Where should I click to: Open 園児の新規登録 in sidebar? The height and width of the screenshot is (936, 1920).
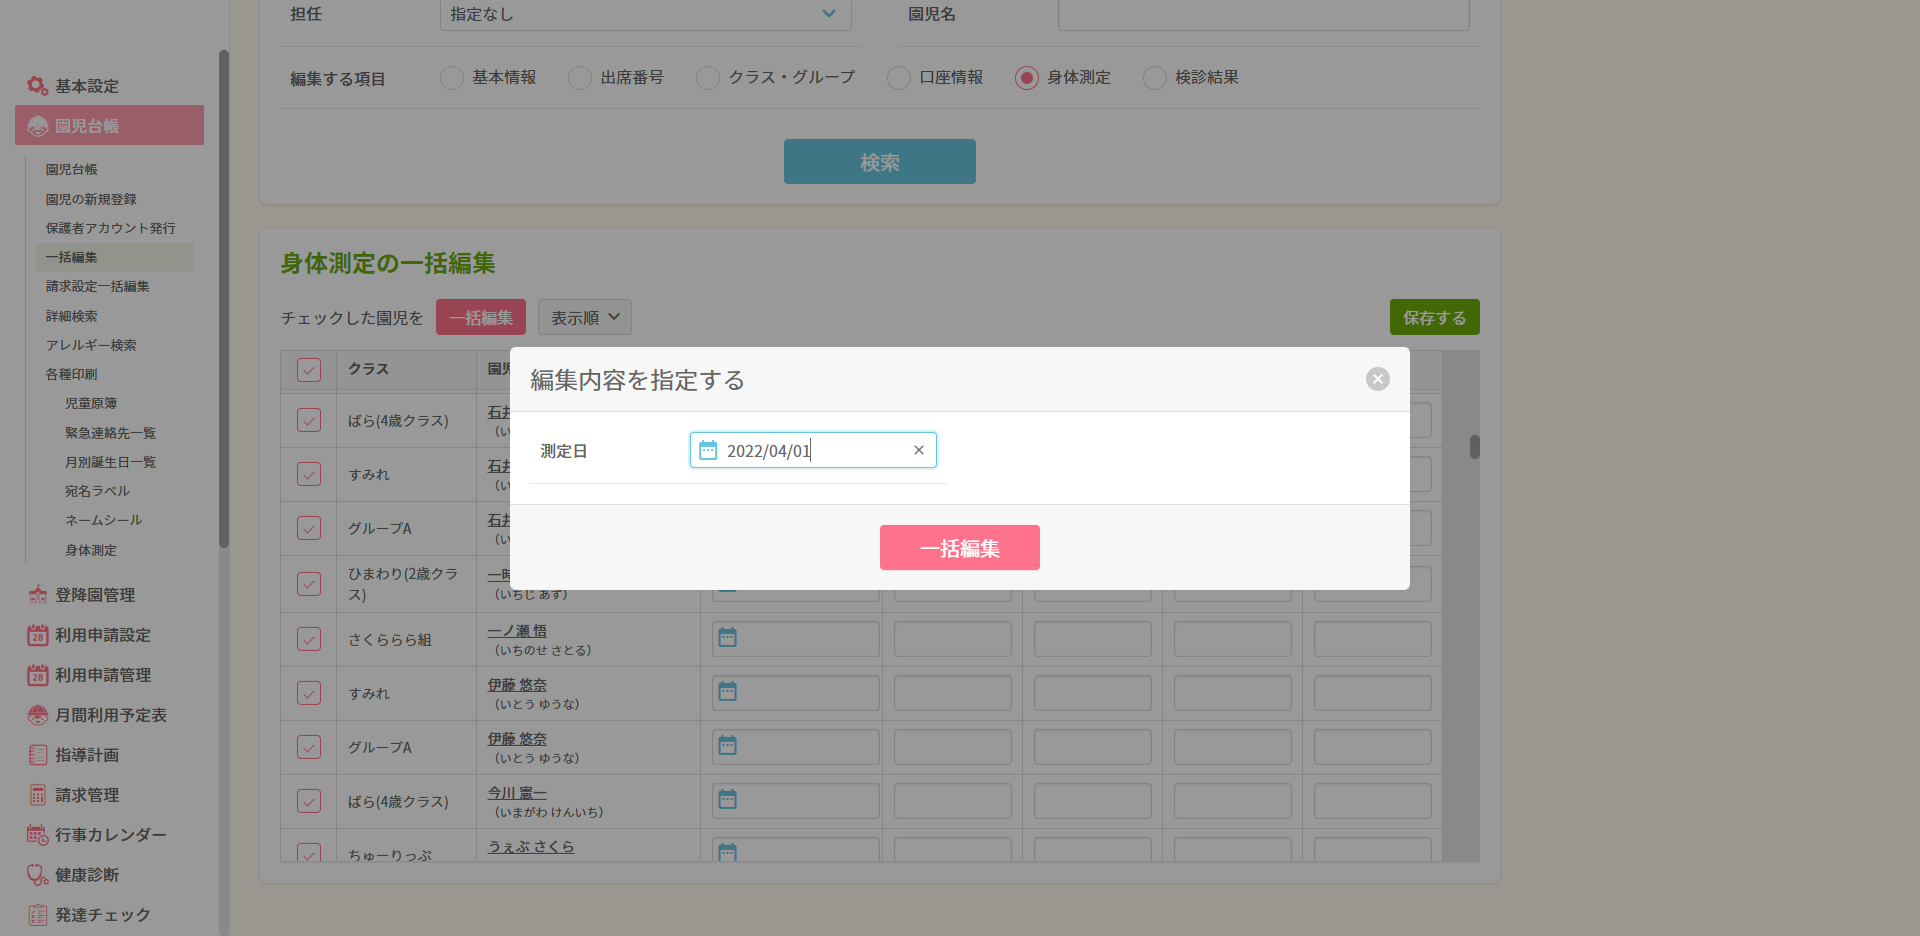[x=91, y=200]
